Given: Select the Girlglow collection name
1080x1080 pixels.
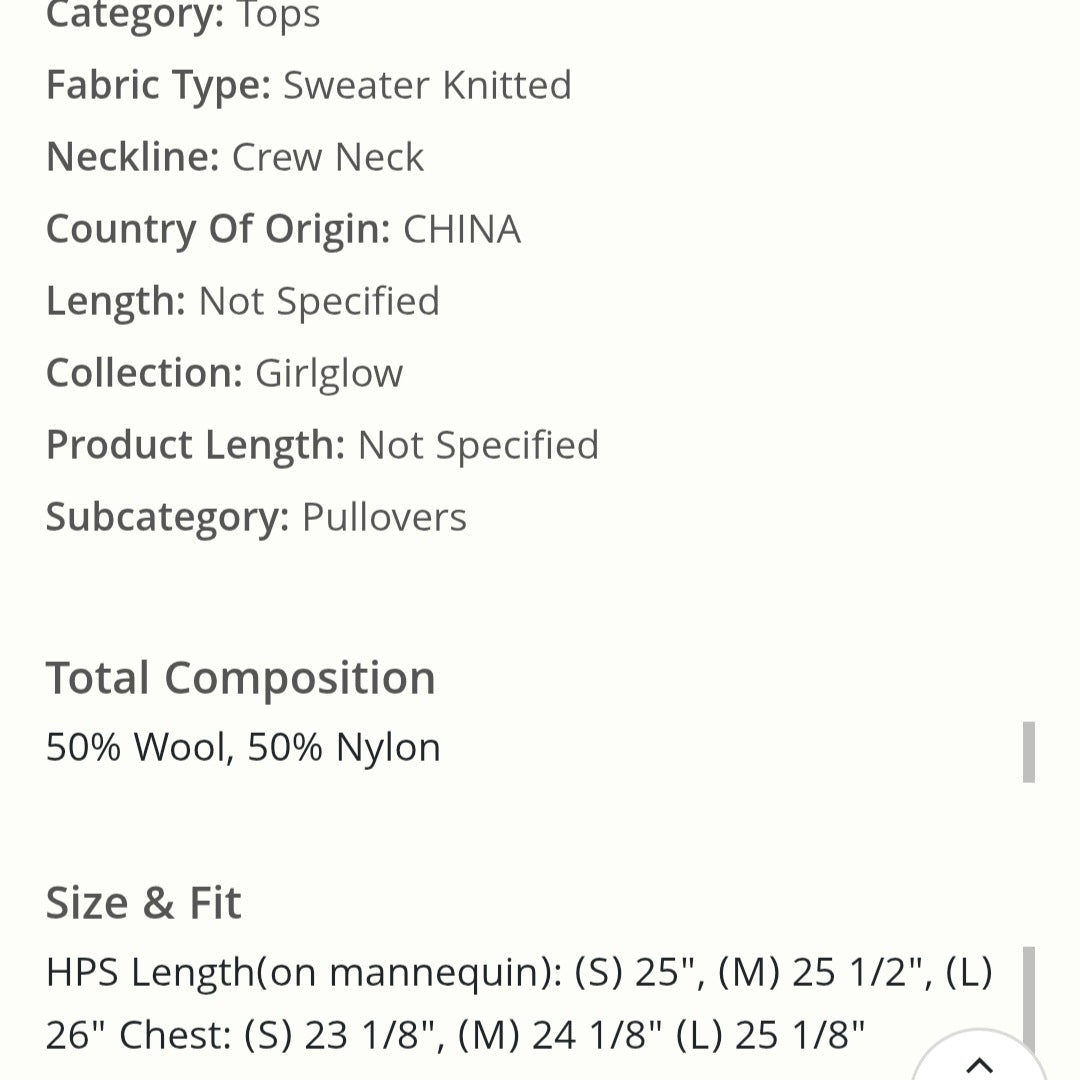Looking at the screenshot, I should coord(329,372).
